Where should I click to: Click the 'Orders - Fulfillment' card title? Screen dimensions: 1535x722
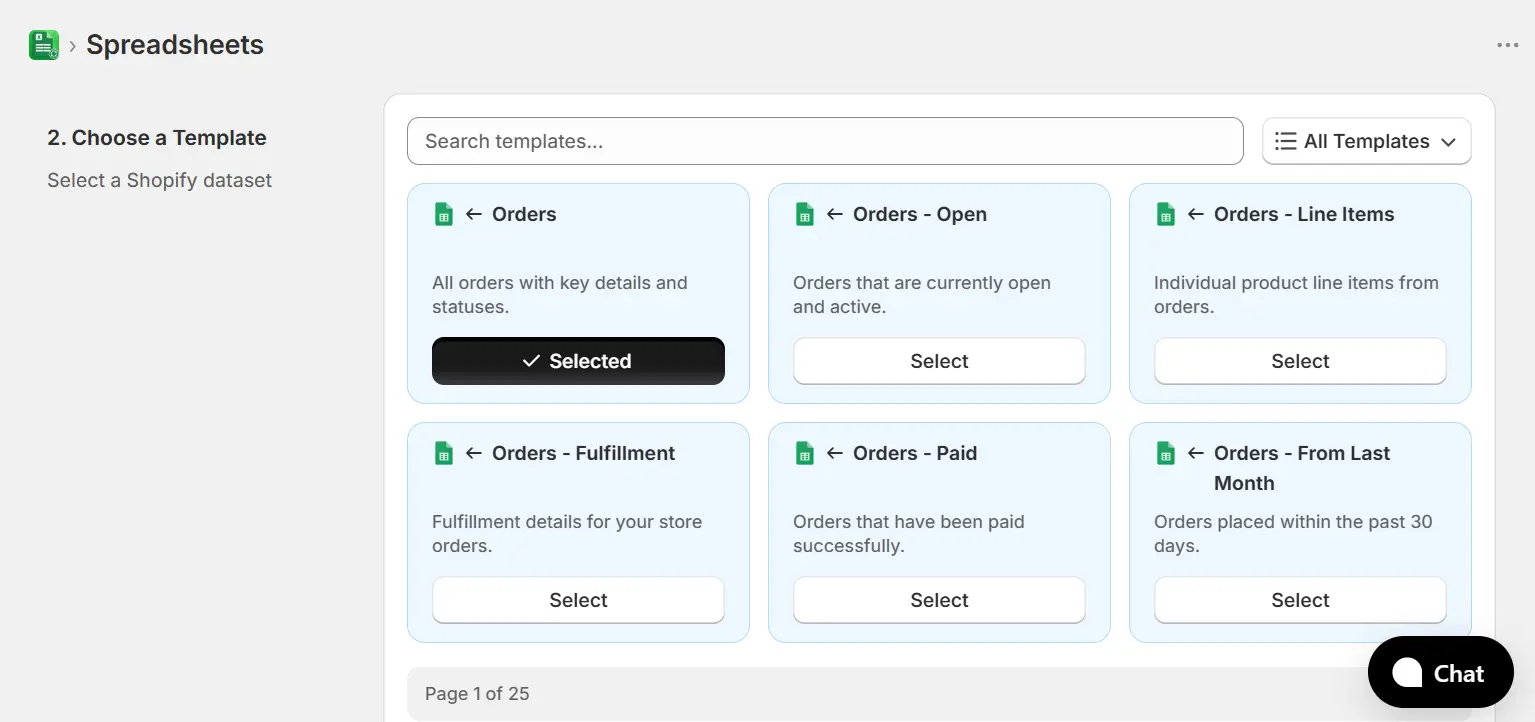point(584,453)
